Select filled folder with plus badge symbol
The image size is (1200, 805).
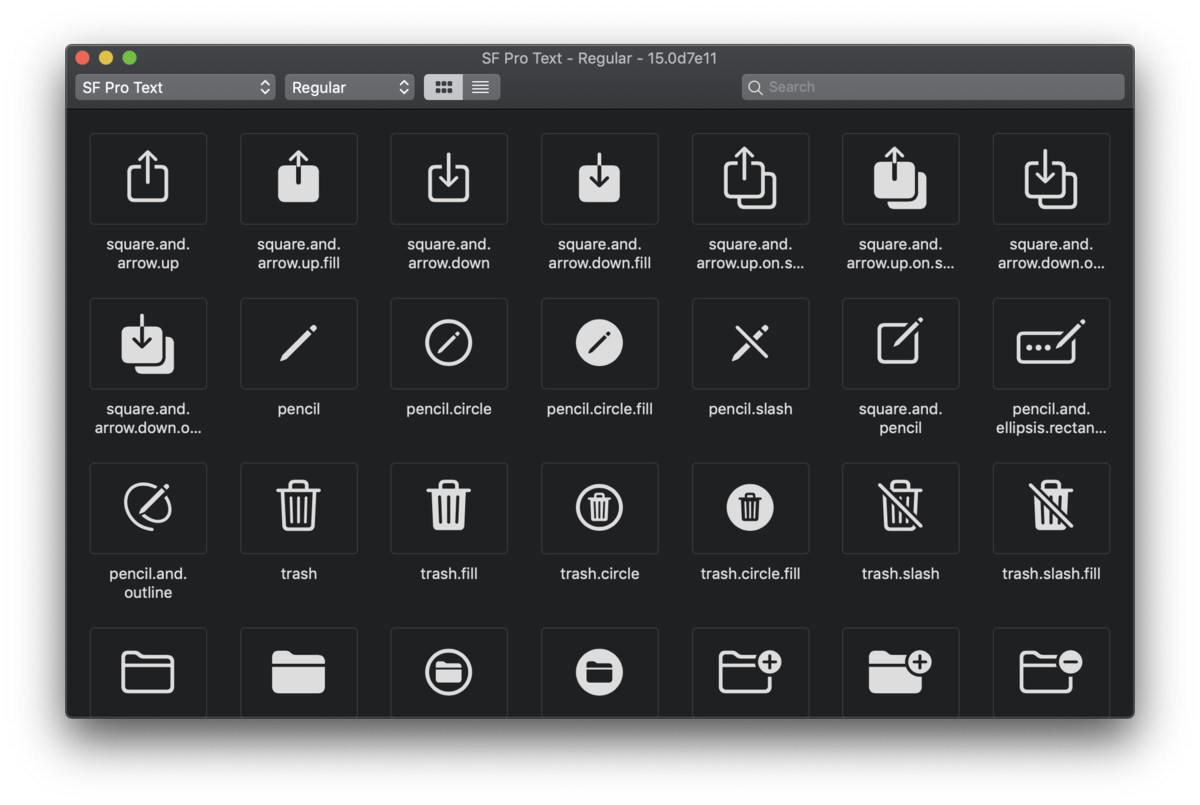coord(901,672)
